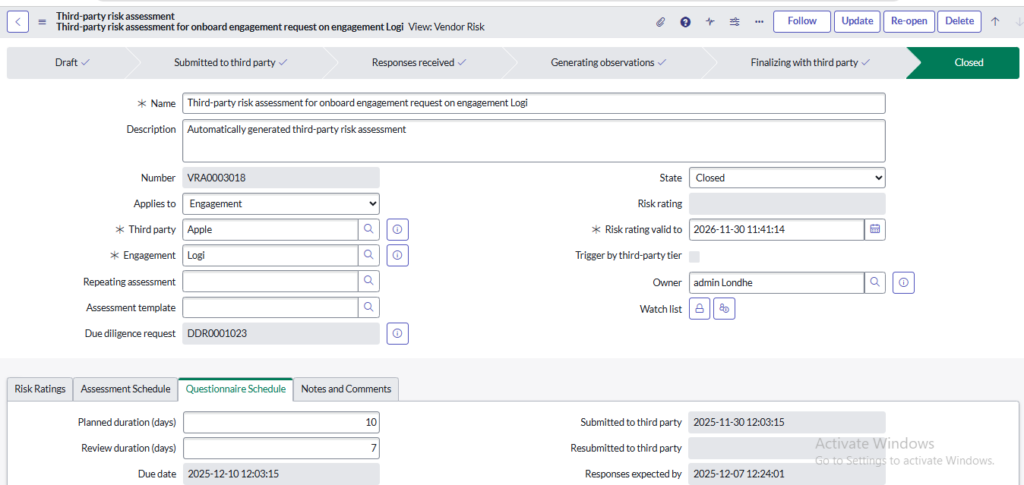Open the help question mark icon
This screenshot has height=485, width=1024.
click(x=685, y=21)
